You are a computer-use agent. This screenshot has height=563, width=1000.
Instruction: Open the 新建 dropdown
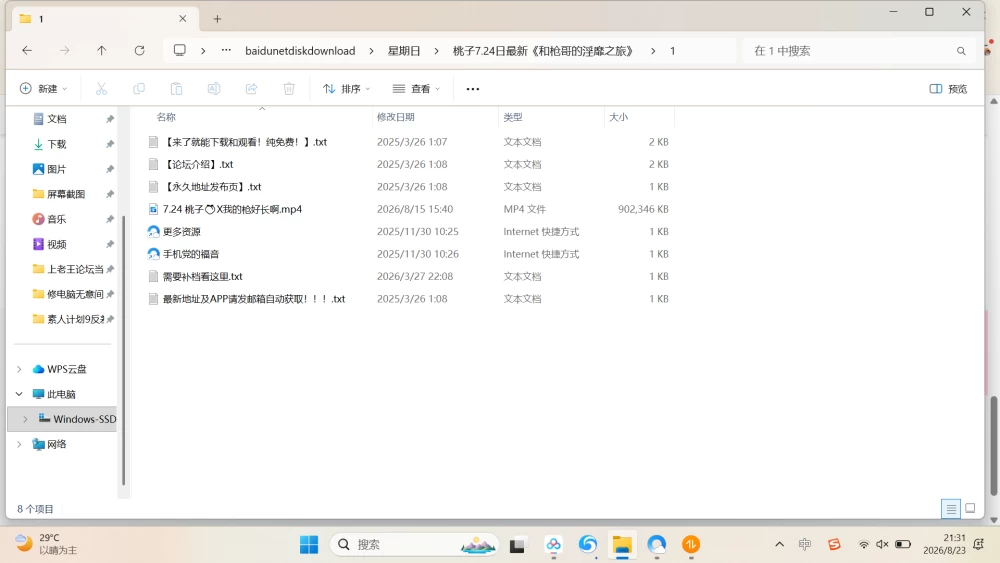[x=43, y=89]
